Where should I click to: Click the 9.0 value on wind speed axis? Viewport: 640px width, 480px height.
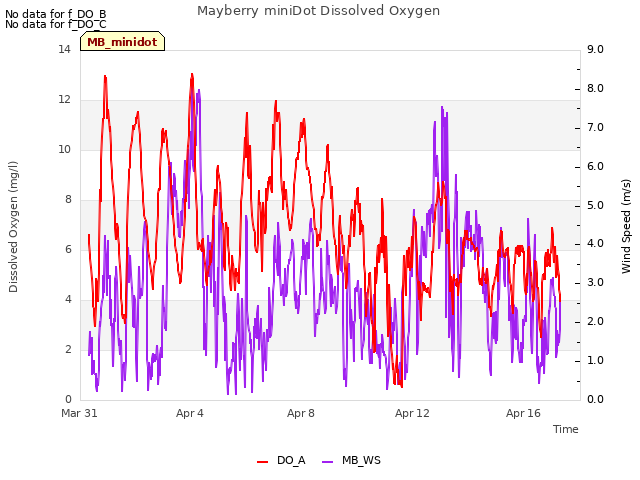click(596, 50)
